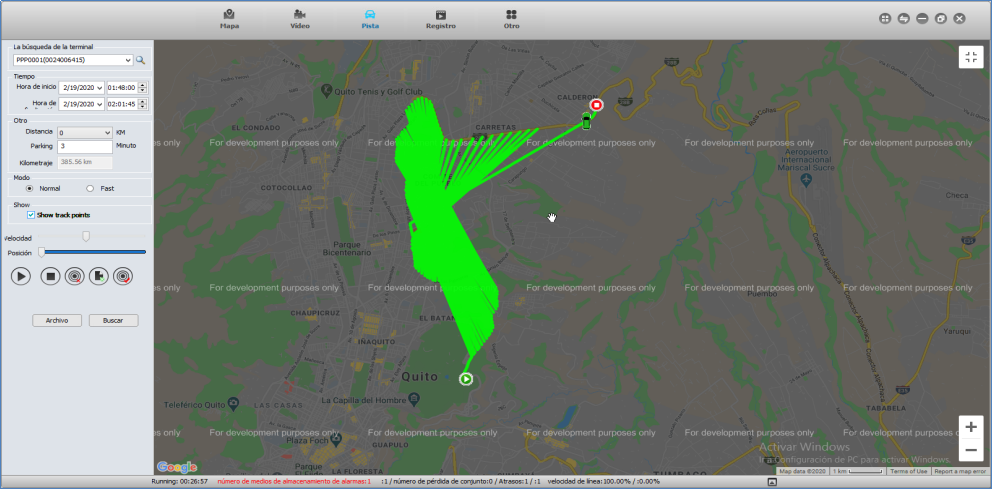Open the Registro tab
The width and height of the screenshot is (993, 490).
(441, 19)
